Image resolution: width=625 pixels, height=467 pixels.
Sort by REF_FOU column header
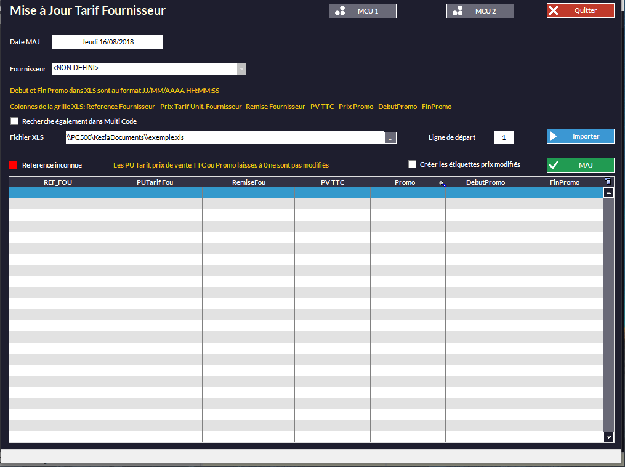point(57,182)
